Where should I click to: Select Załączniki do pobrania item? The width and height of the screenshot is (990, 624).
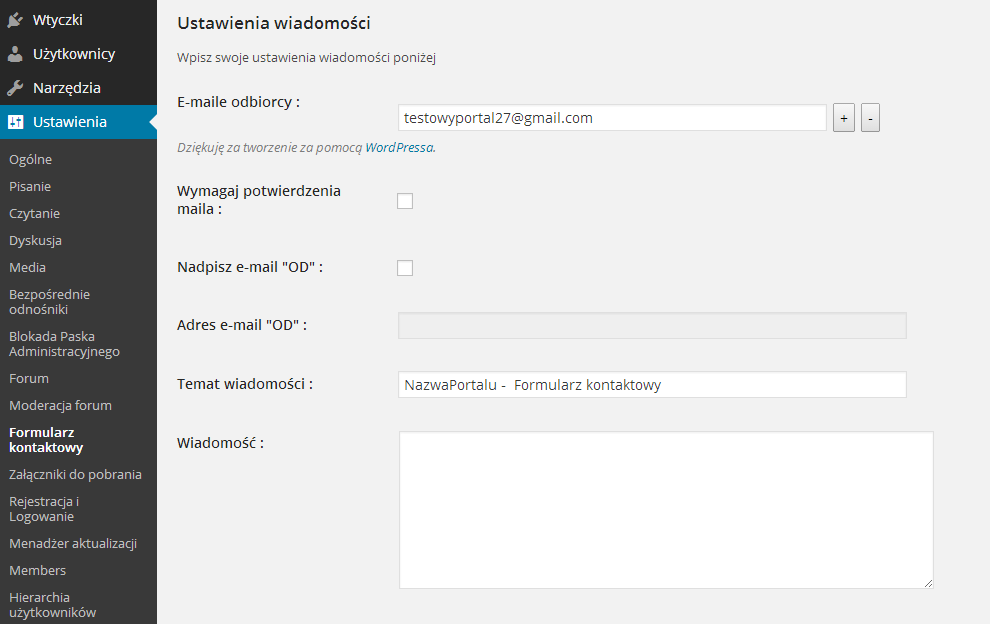tap(75, 474)
